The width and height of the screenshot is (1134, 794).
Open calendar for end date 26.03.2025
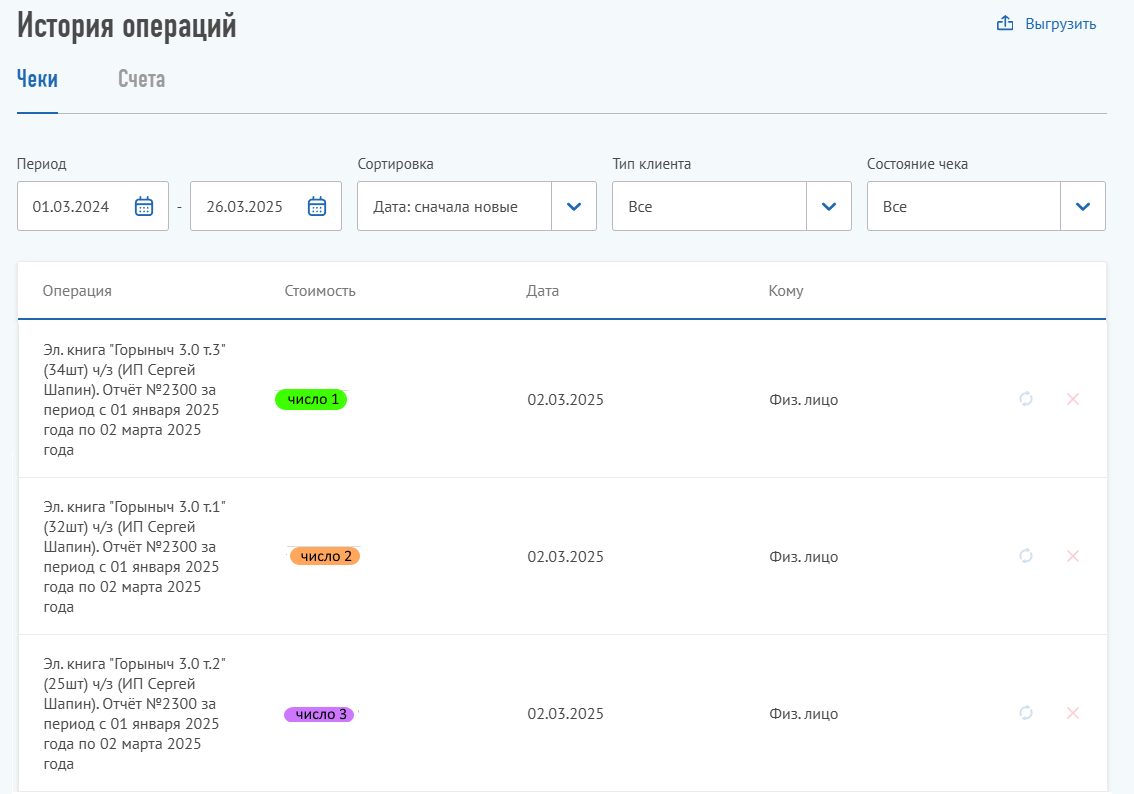pos(317,207)
